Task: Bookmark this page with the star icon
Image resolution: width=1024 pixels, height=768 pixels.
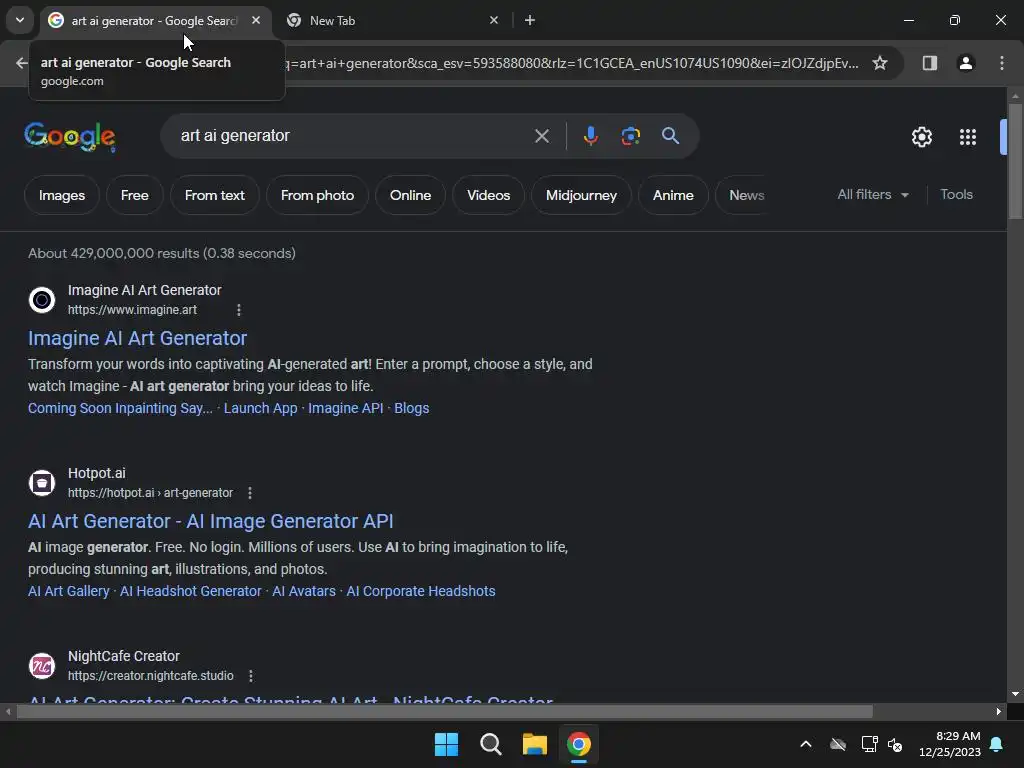Action: tap(880, 63)
